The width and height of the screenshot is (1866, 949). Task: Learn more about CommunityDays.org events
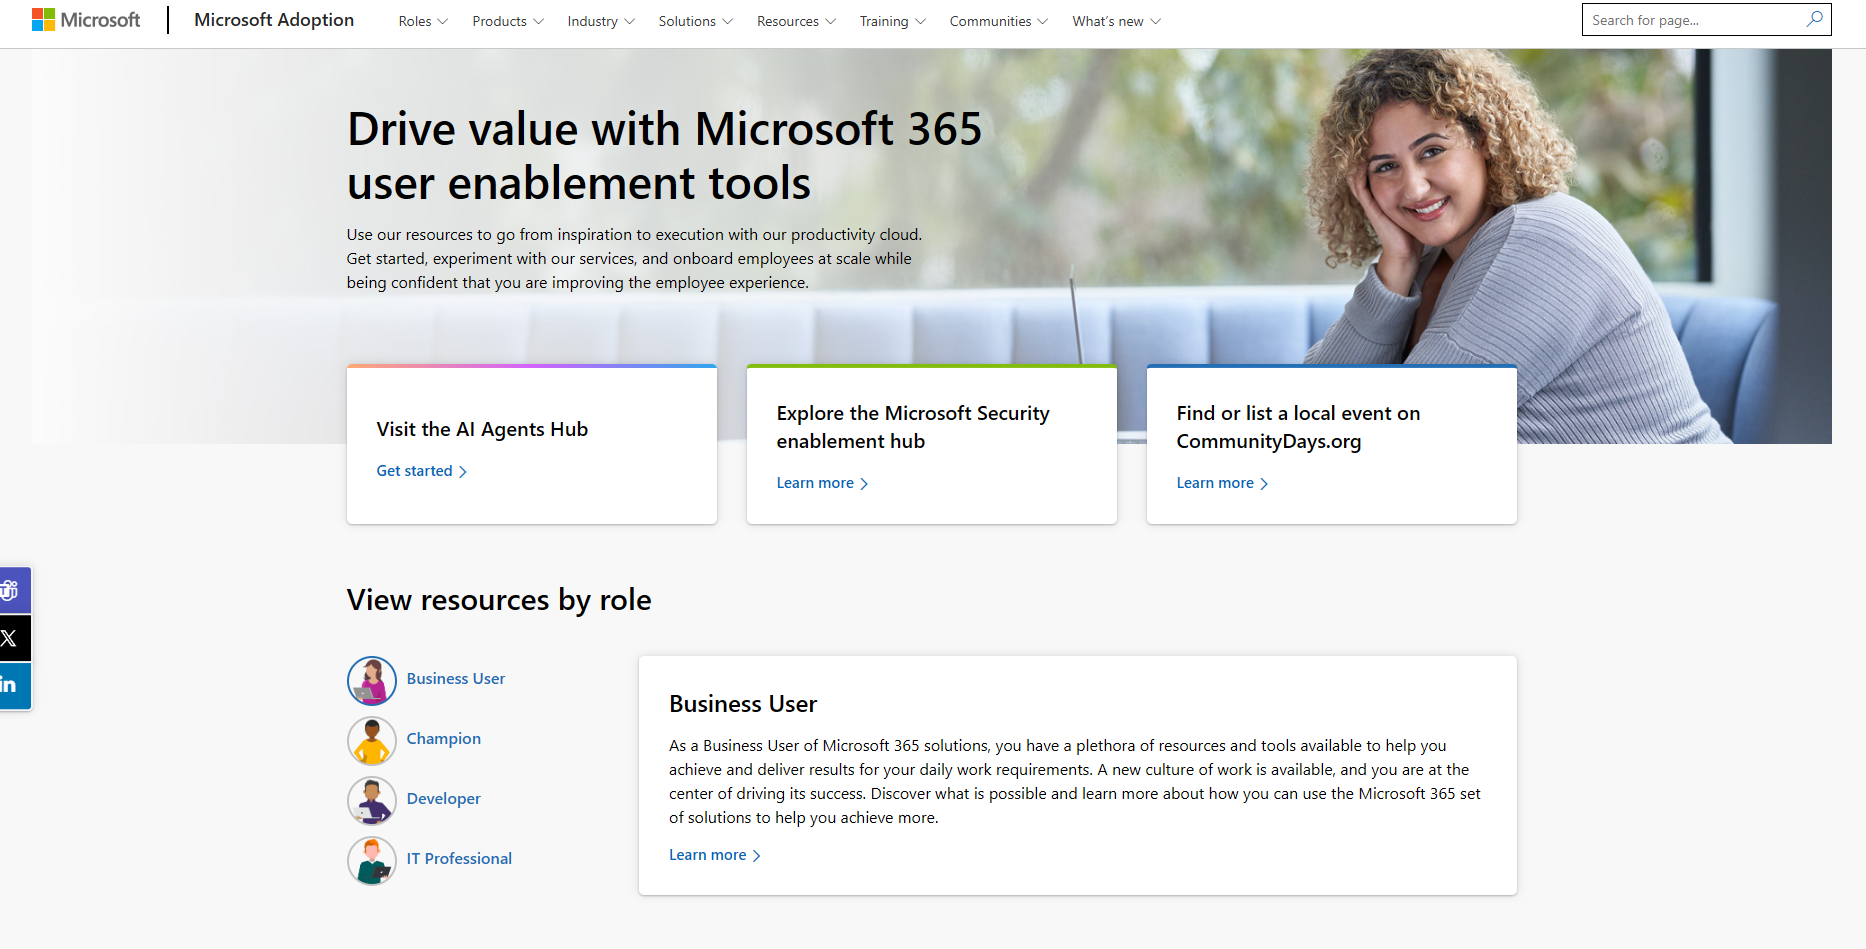click(1222, 483)
